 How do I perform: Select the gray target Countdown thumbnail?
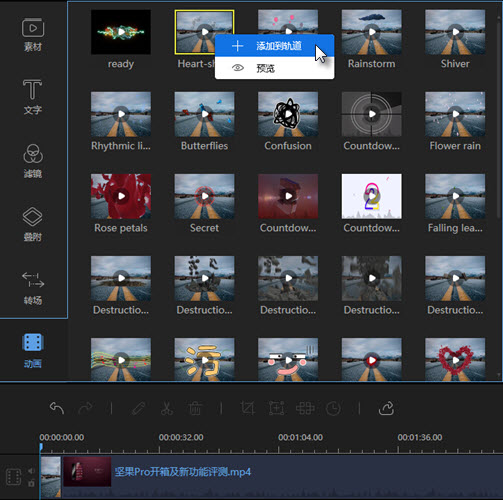[371, 114]
